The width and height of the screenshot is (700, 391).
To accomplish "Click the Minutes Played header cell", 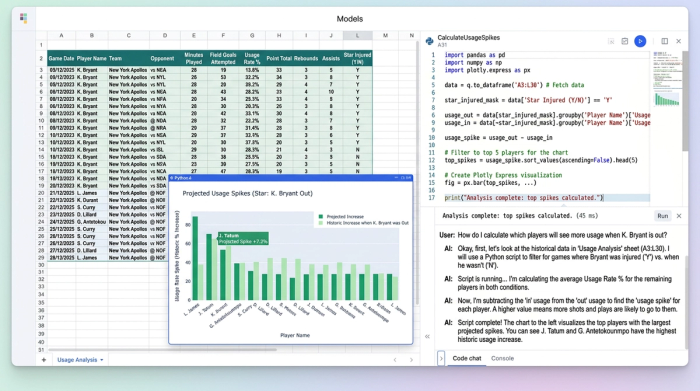I will (x=194, y=58).
